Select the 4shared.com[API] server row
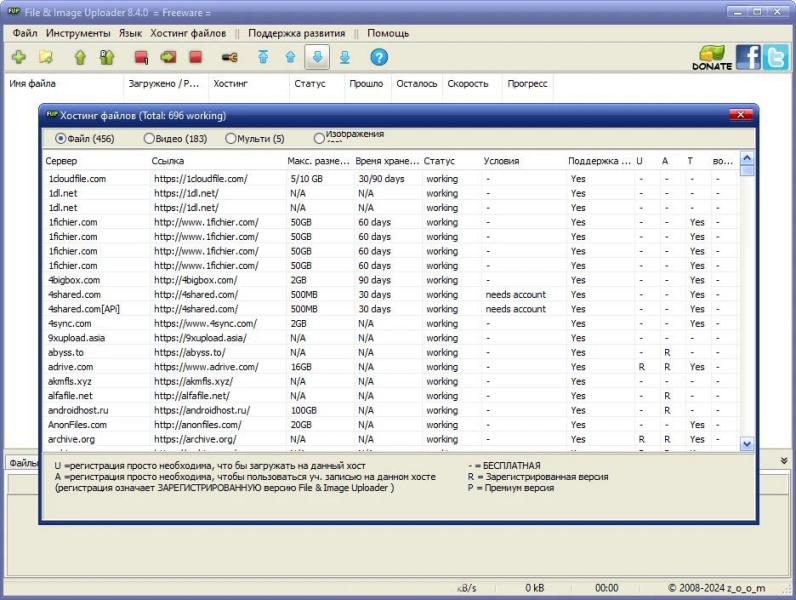The height and width of the screenshot is (600, 796). click(x=391, y=309)
